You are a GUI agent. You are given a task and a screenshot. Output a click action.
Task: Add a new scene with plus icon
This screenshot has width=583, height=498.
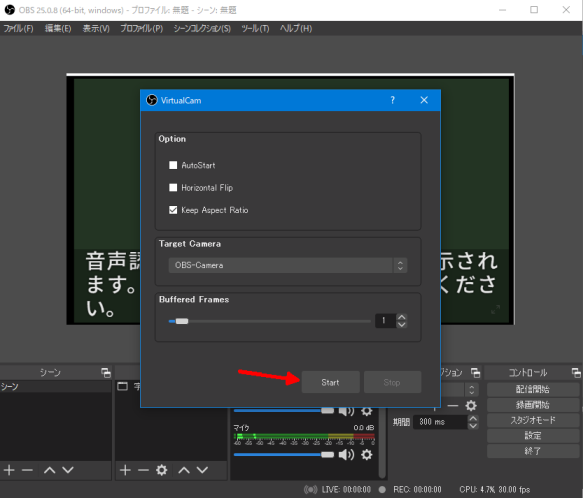pos(9,470)
